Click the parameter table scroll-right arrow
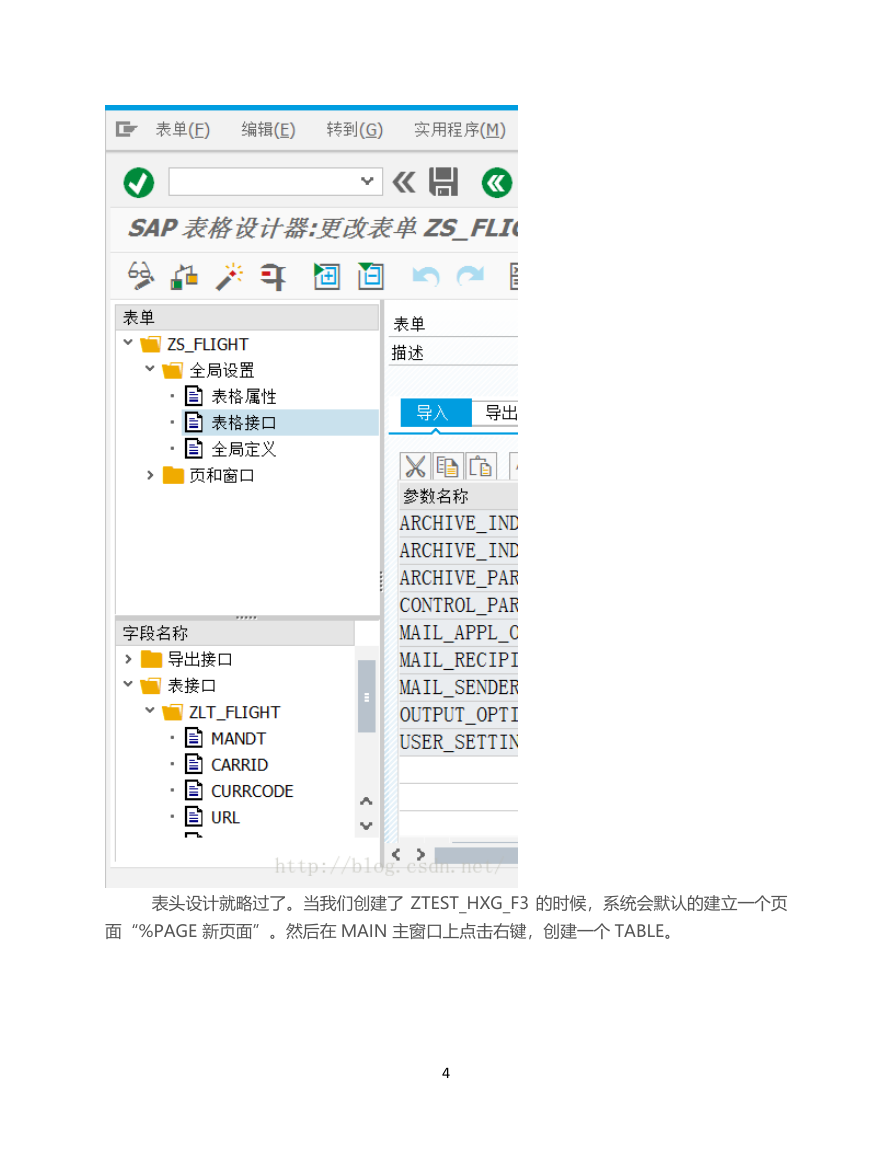 coord(421,854)
